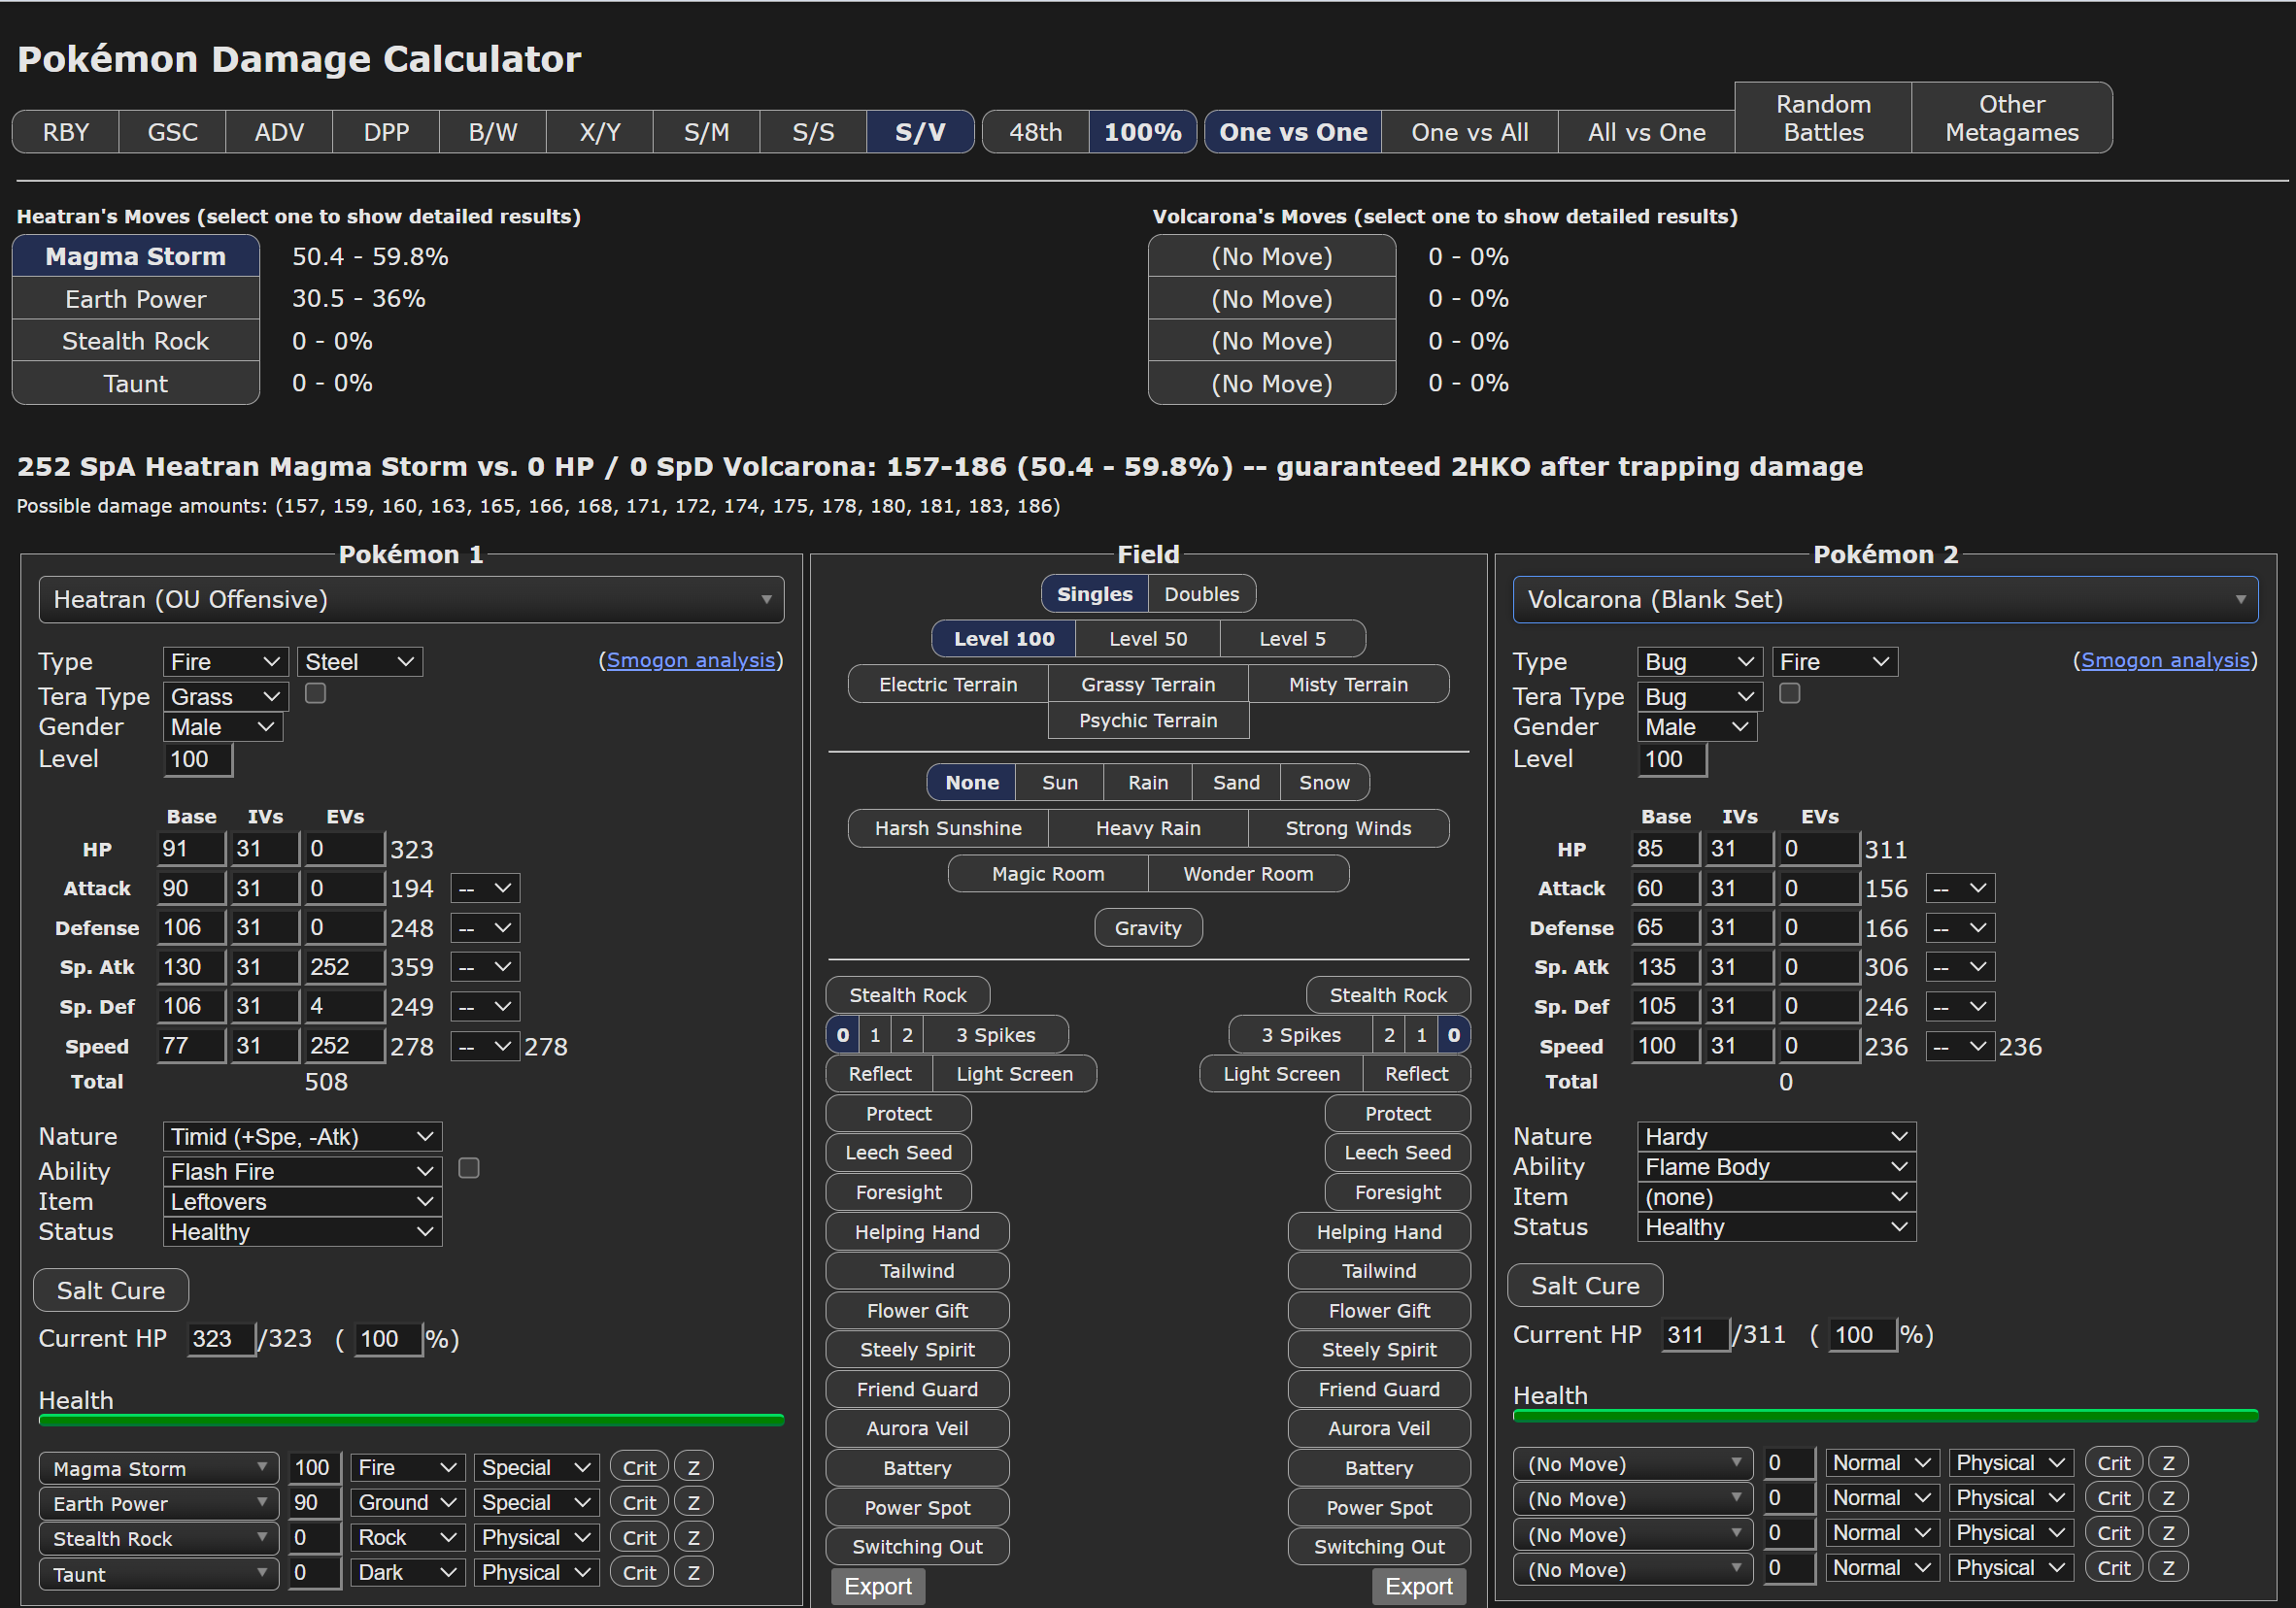Enable the Flash Fire ability checkbox
Viewport: 2296px width, 1608px height.
(468, 1168)
